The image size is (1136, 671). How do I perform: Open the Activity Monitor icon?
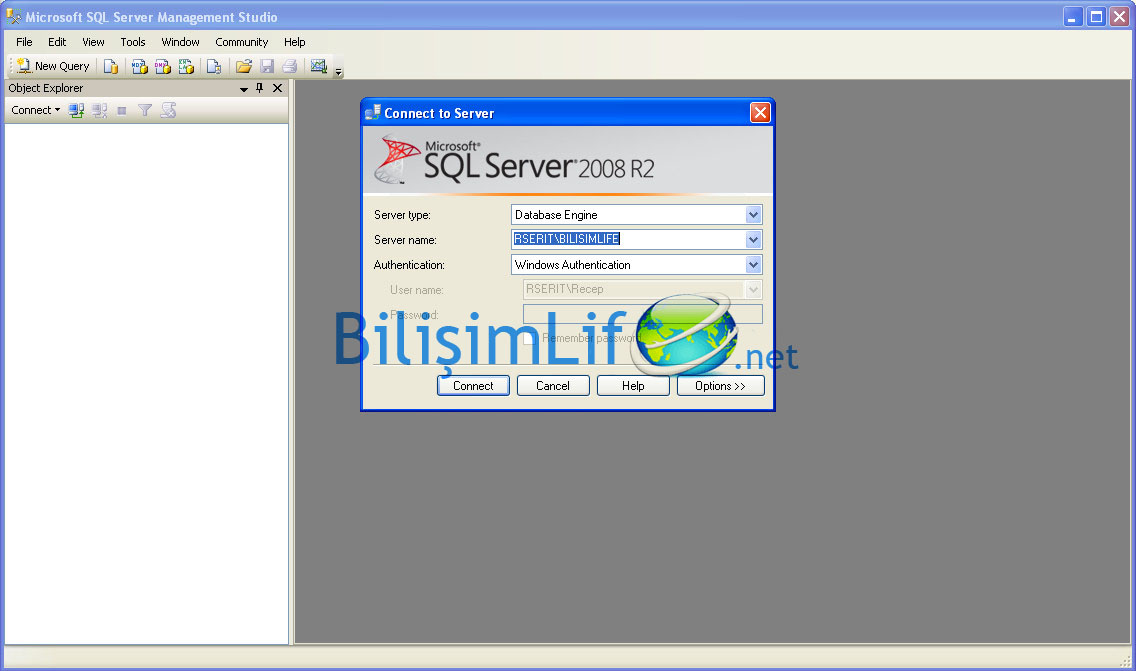click(318, 67)
